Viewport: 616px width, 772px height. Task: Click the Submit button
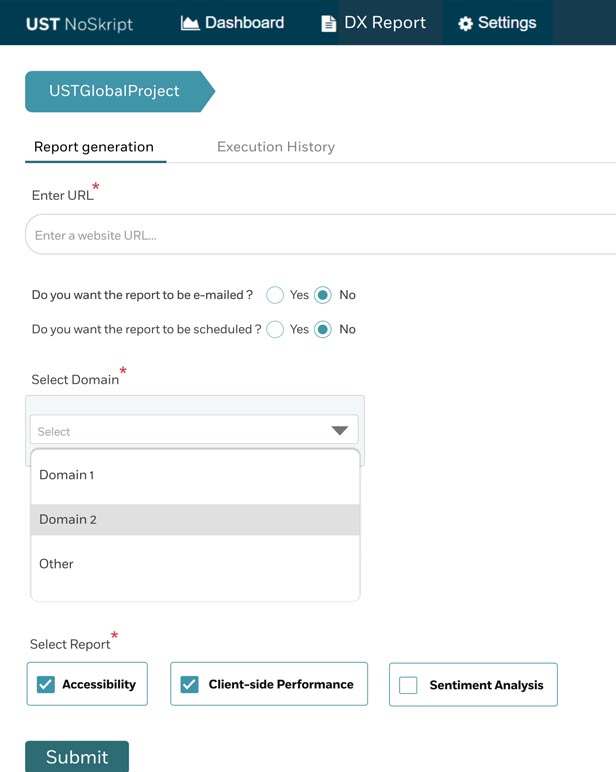(x=77, y=756)
